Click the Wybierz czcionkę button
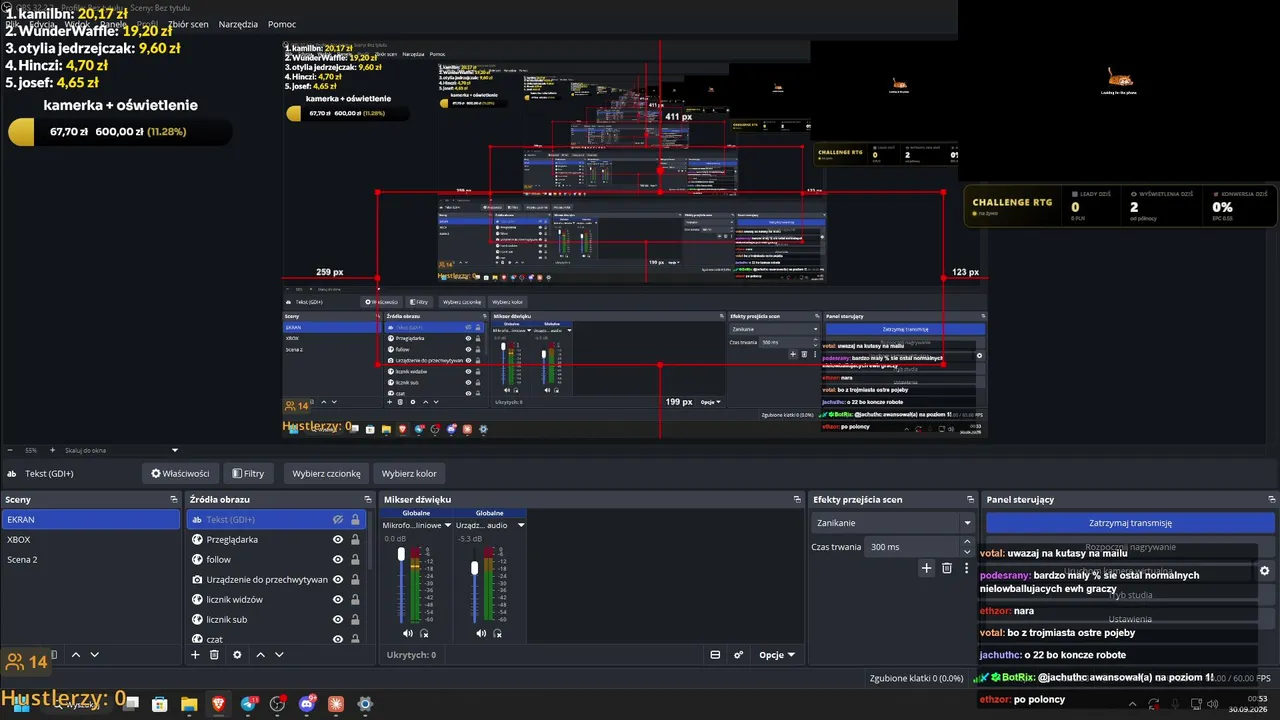1280x720 pixels. [x=326, y=473]
